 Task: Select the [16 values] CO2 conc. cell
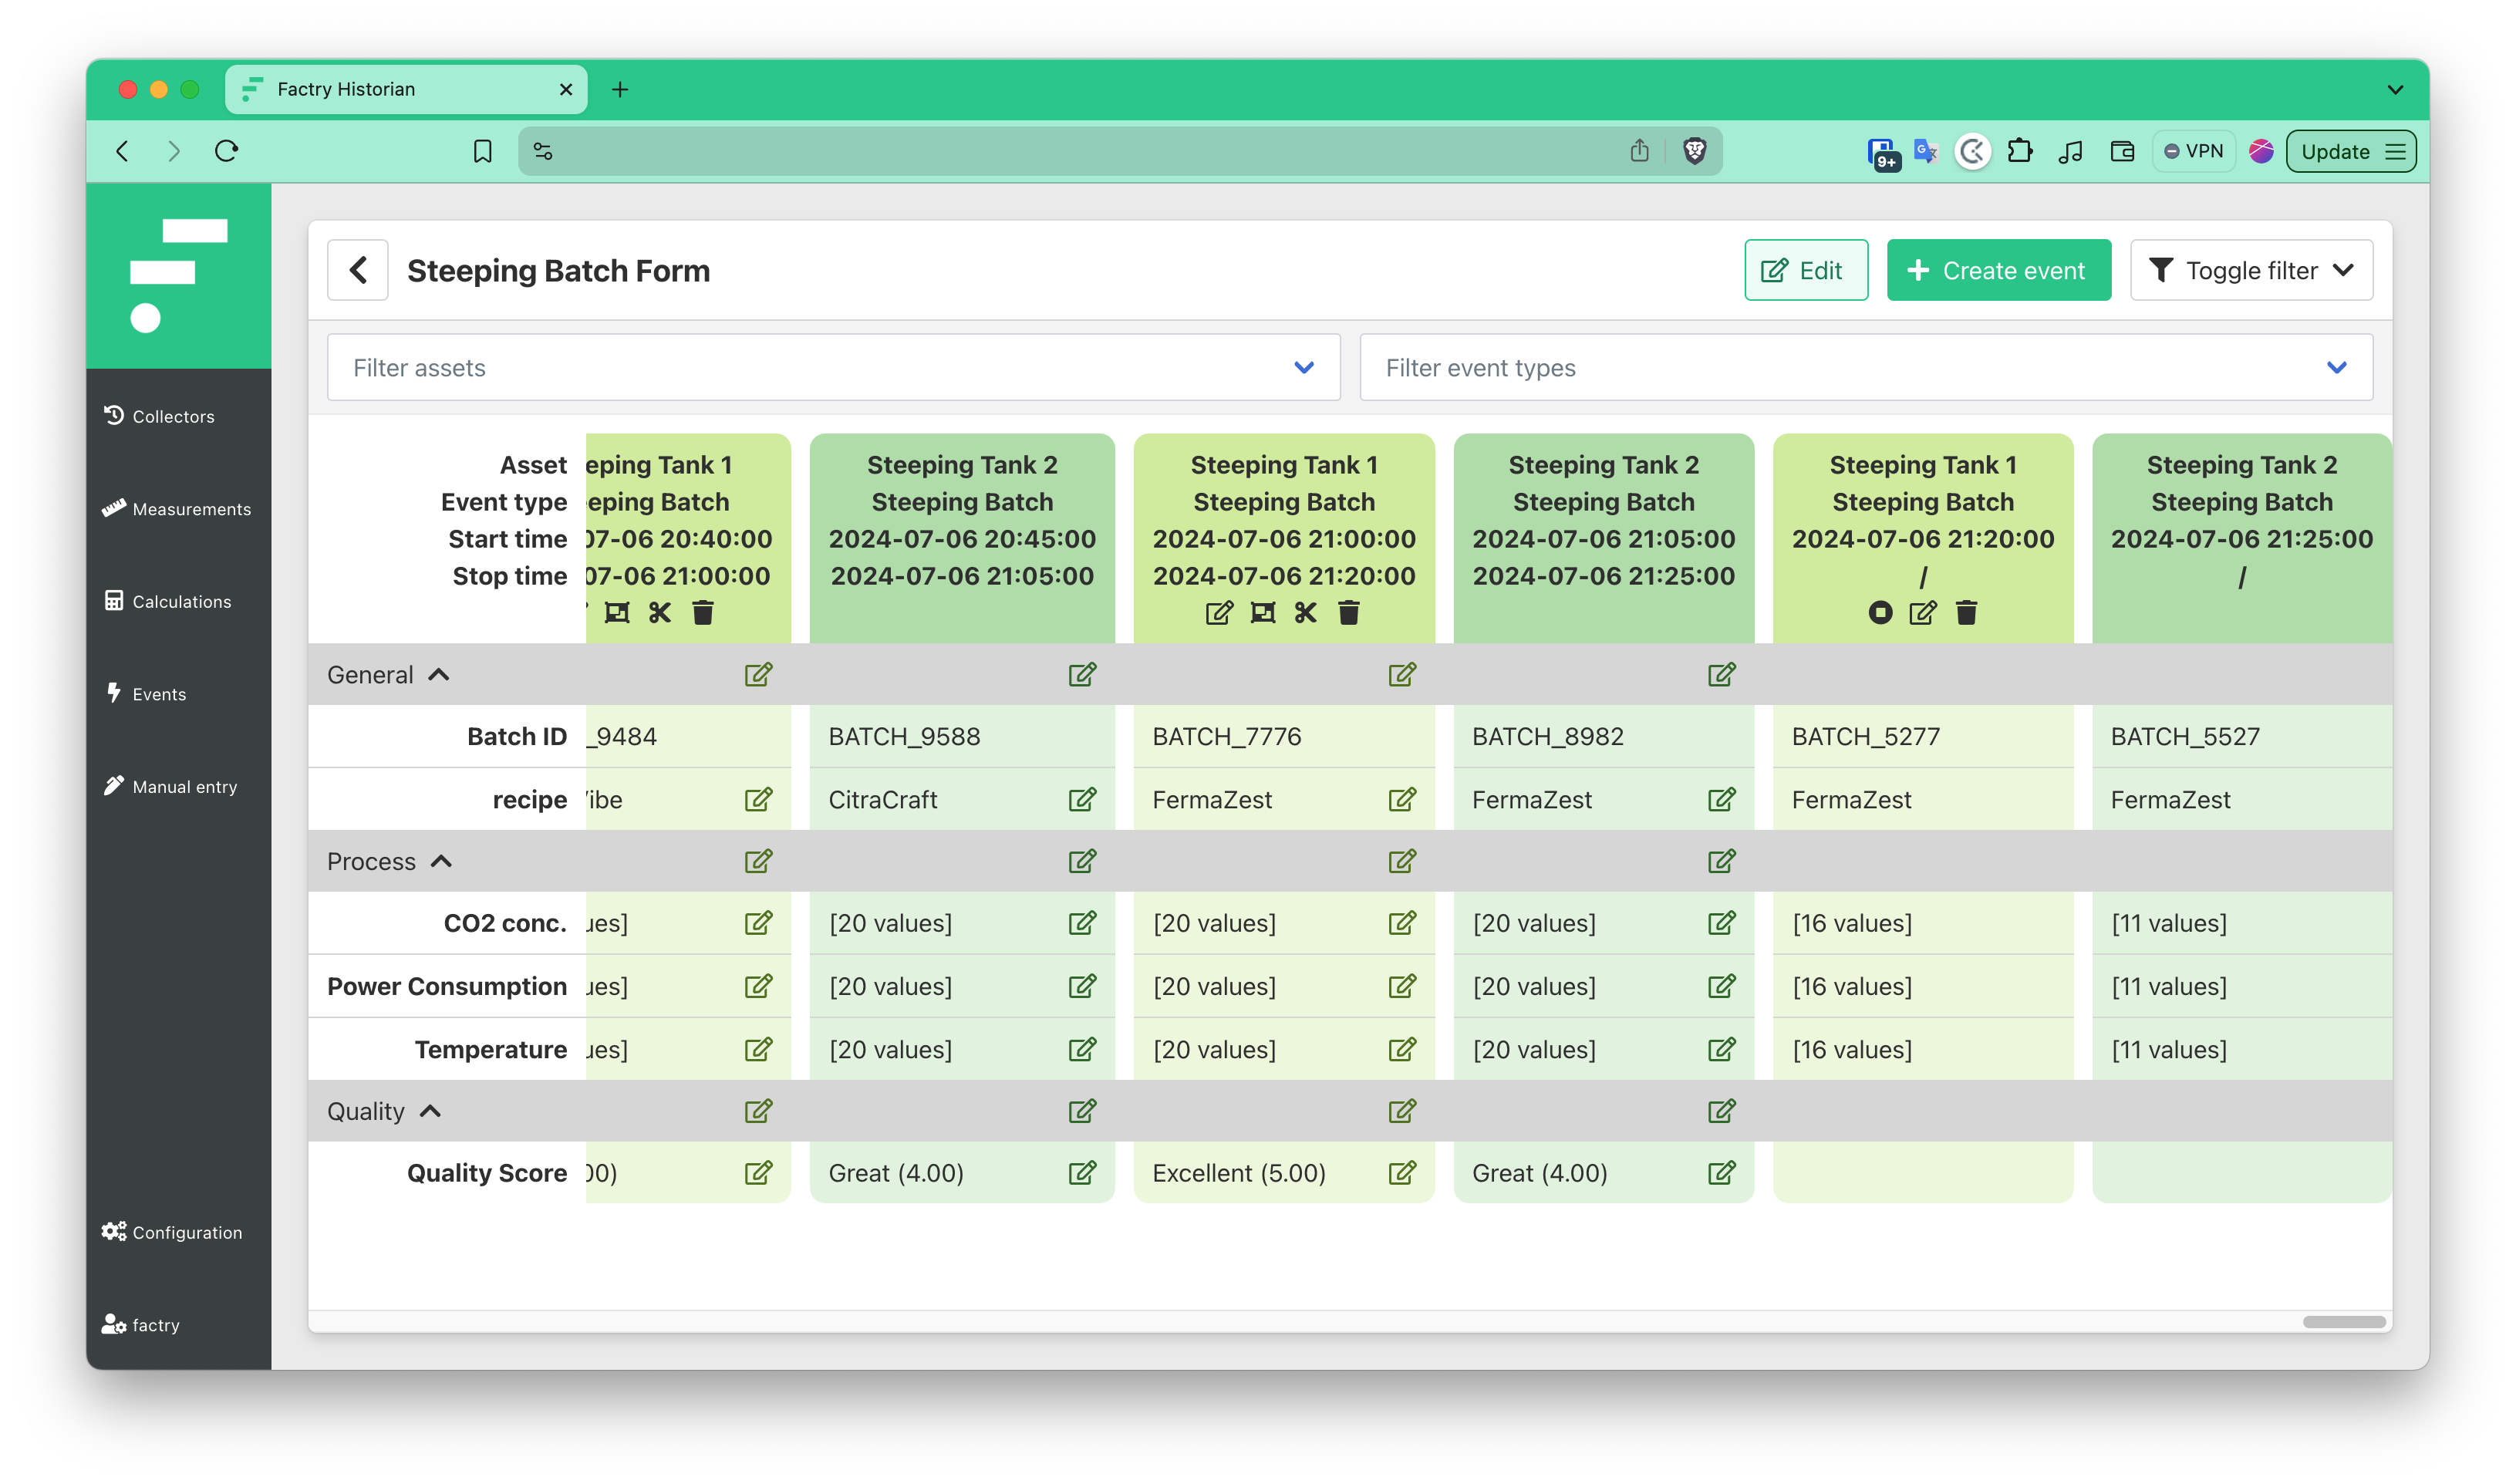(1922, 922)
